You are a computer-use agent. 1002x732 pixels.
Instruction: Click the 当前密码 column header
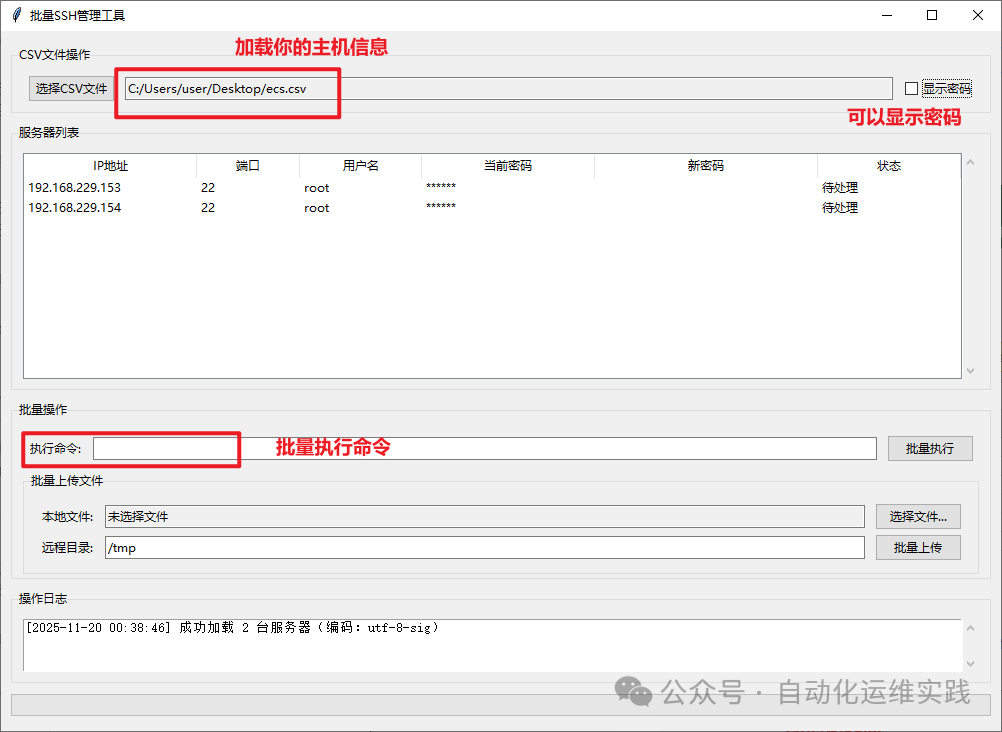tap(508, 166)
